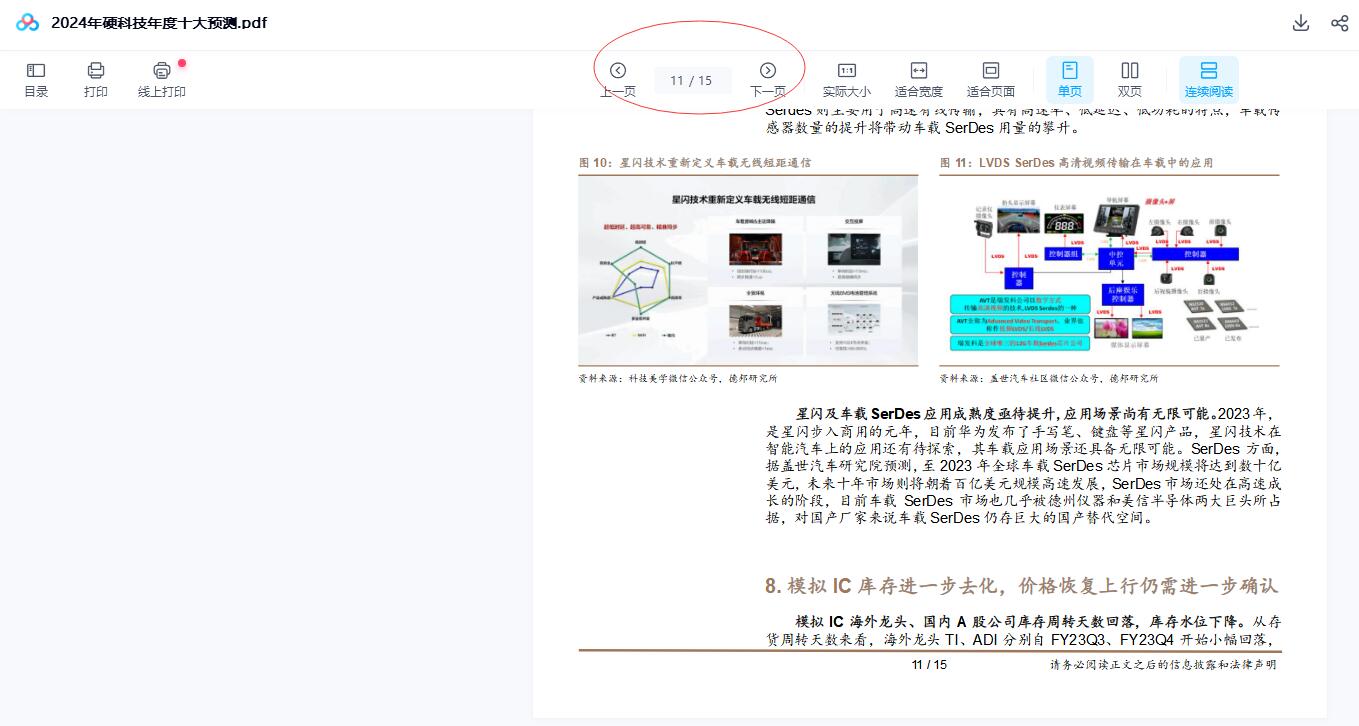
Task: Set zoom to actual size (实际大小)
Action: (846, 79)
